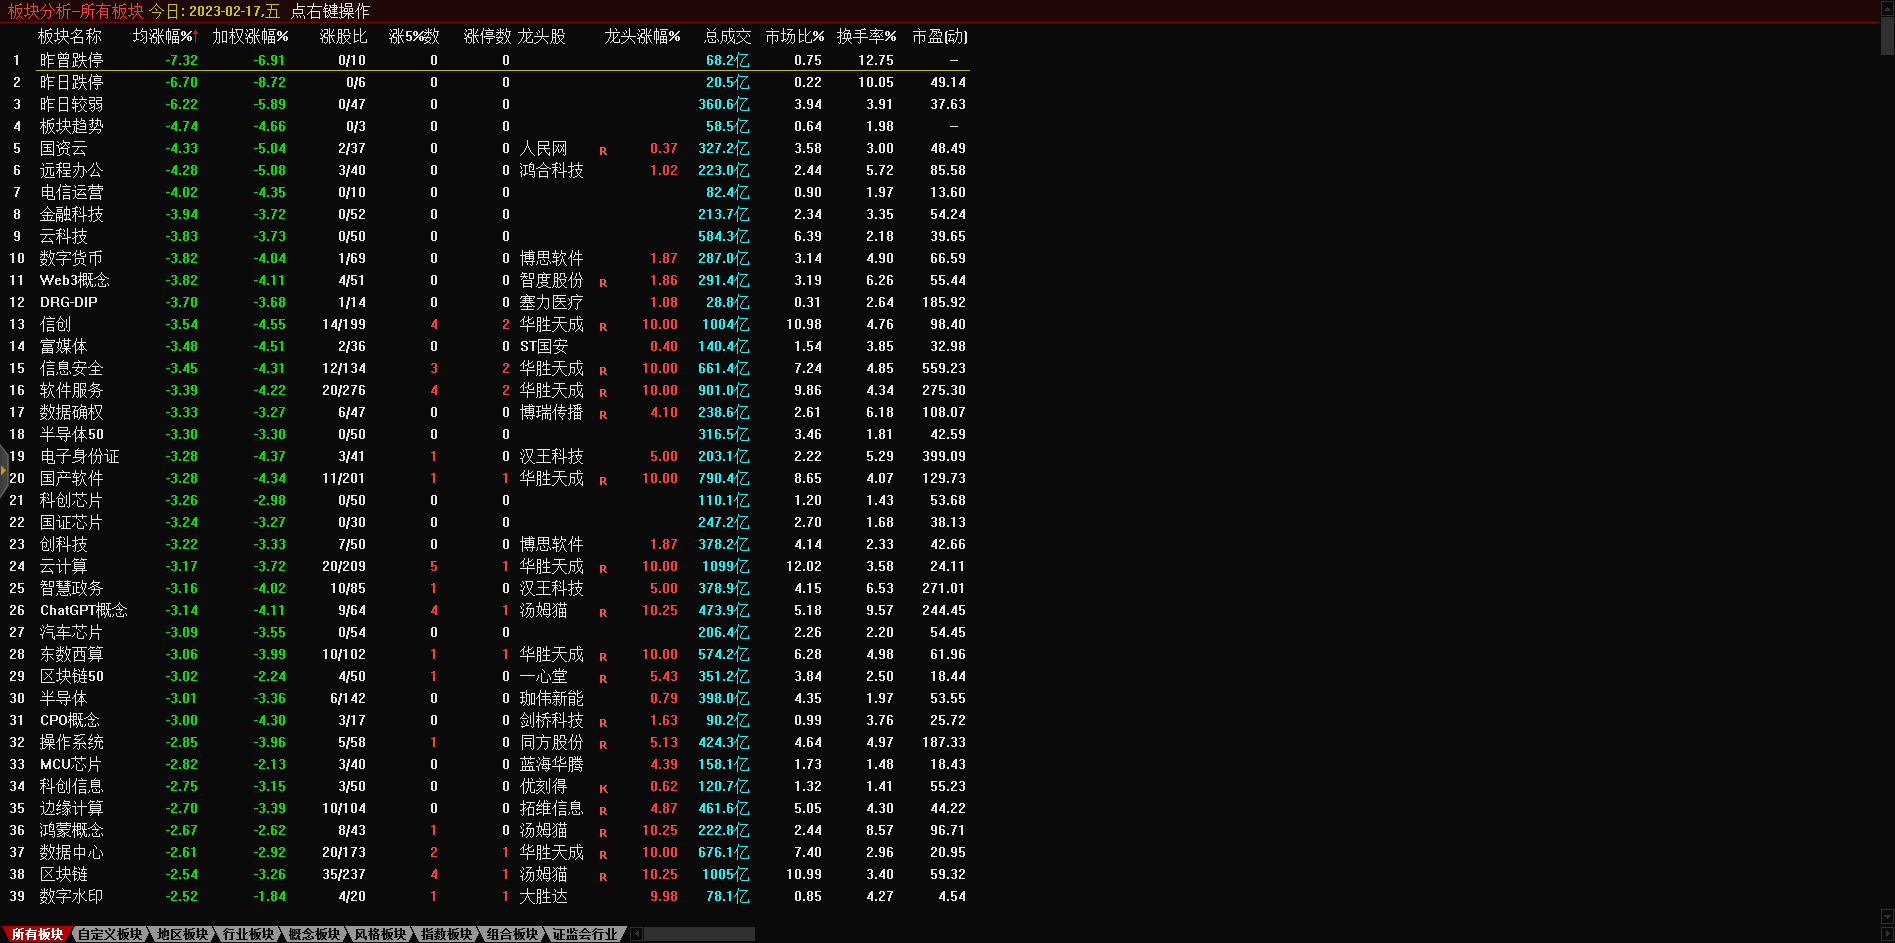Screen dimensions: 1895x943
Task: Click scroll-down arrow at bottom right
Action: pyautogui.click(x=1887, y=916)
